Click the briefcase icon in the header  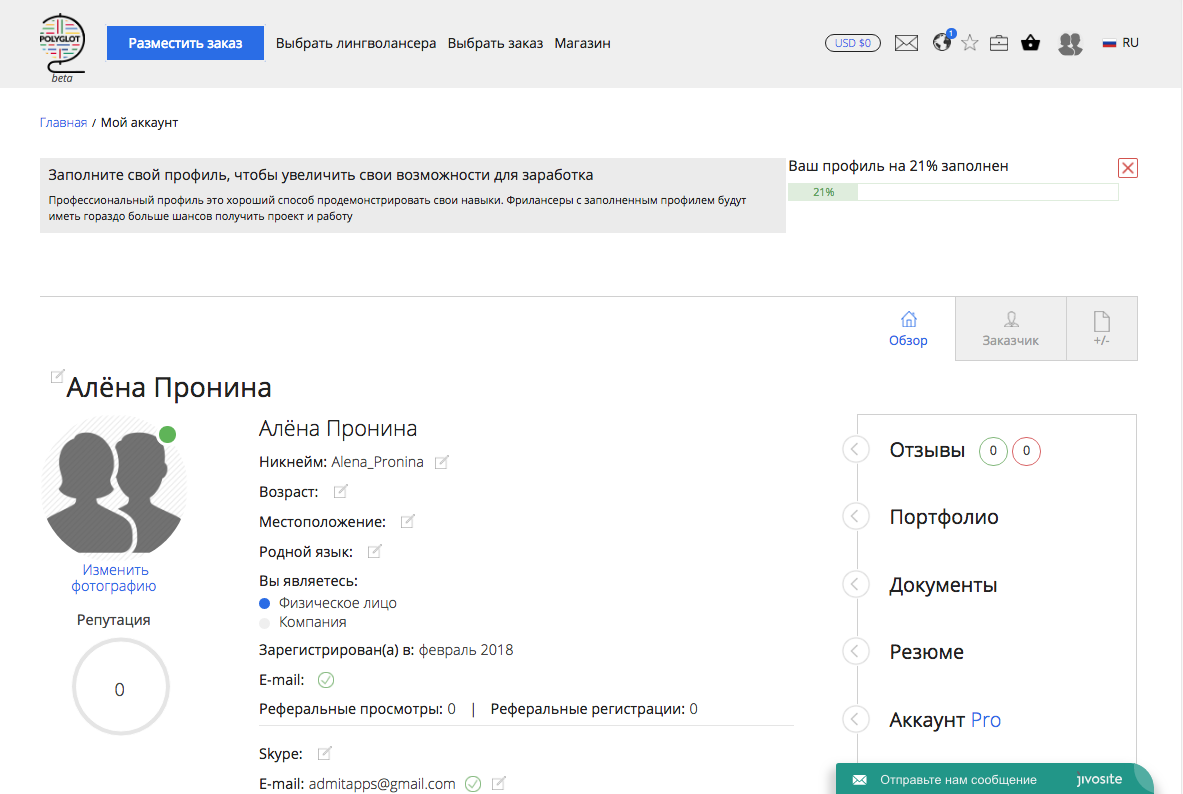coord(999,43)
